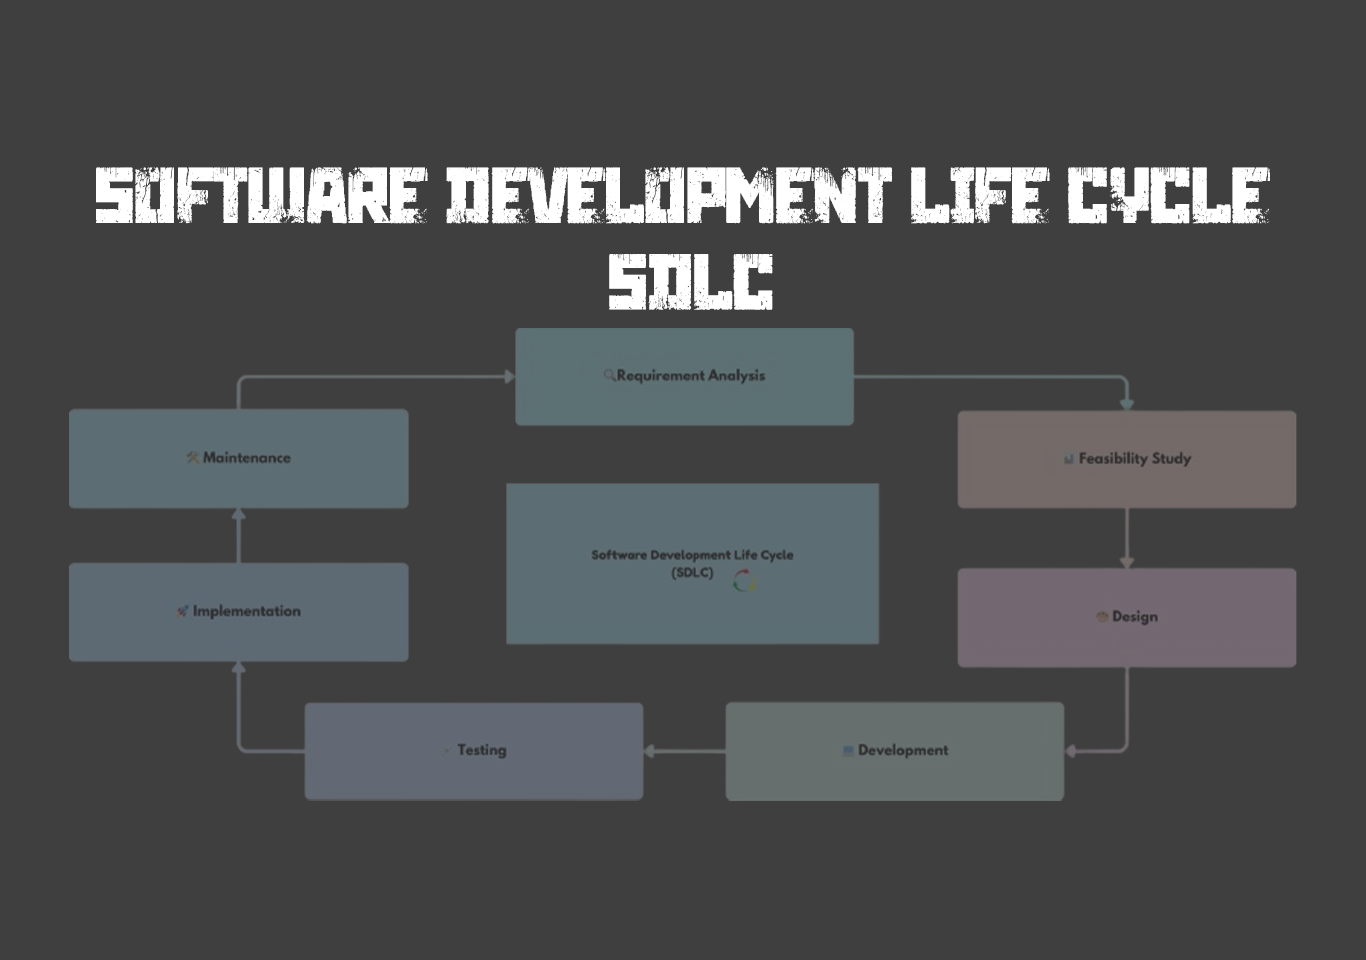Select the Development stage text label
The width and height of the screenshot is (1366, 960).
pyautogui.click(x=902, y=751)
